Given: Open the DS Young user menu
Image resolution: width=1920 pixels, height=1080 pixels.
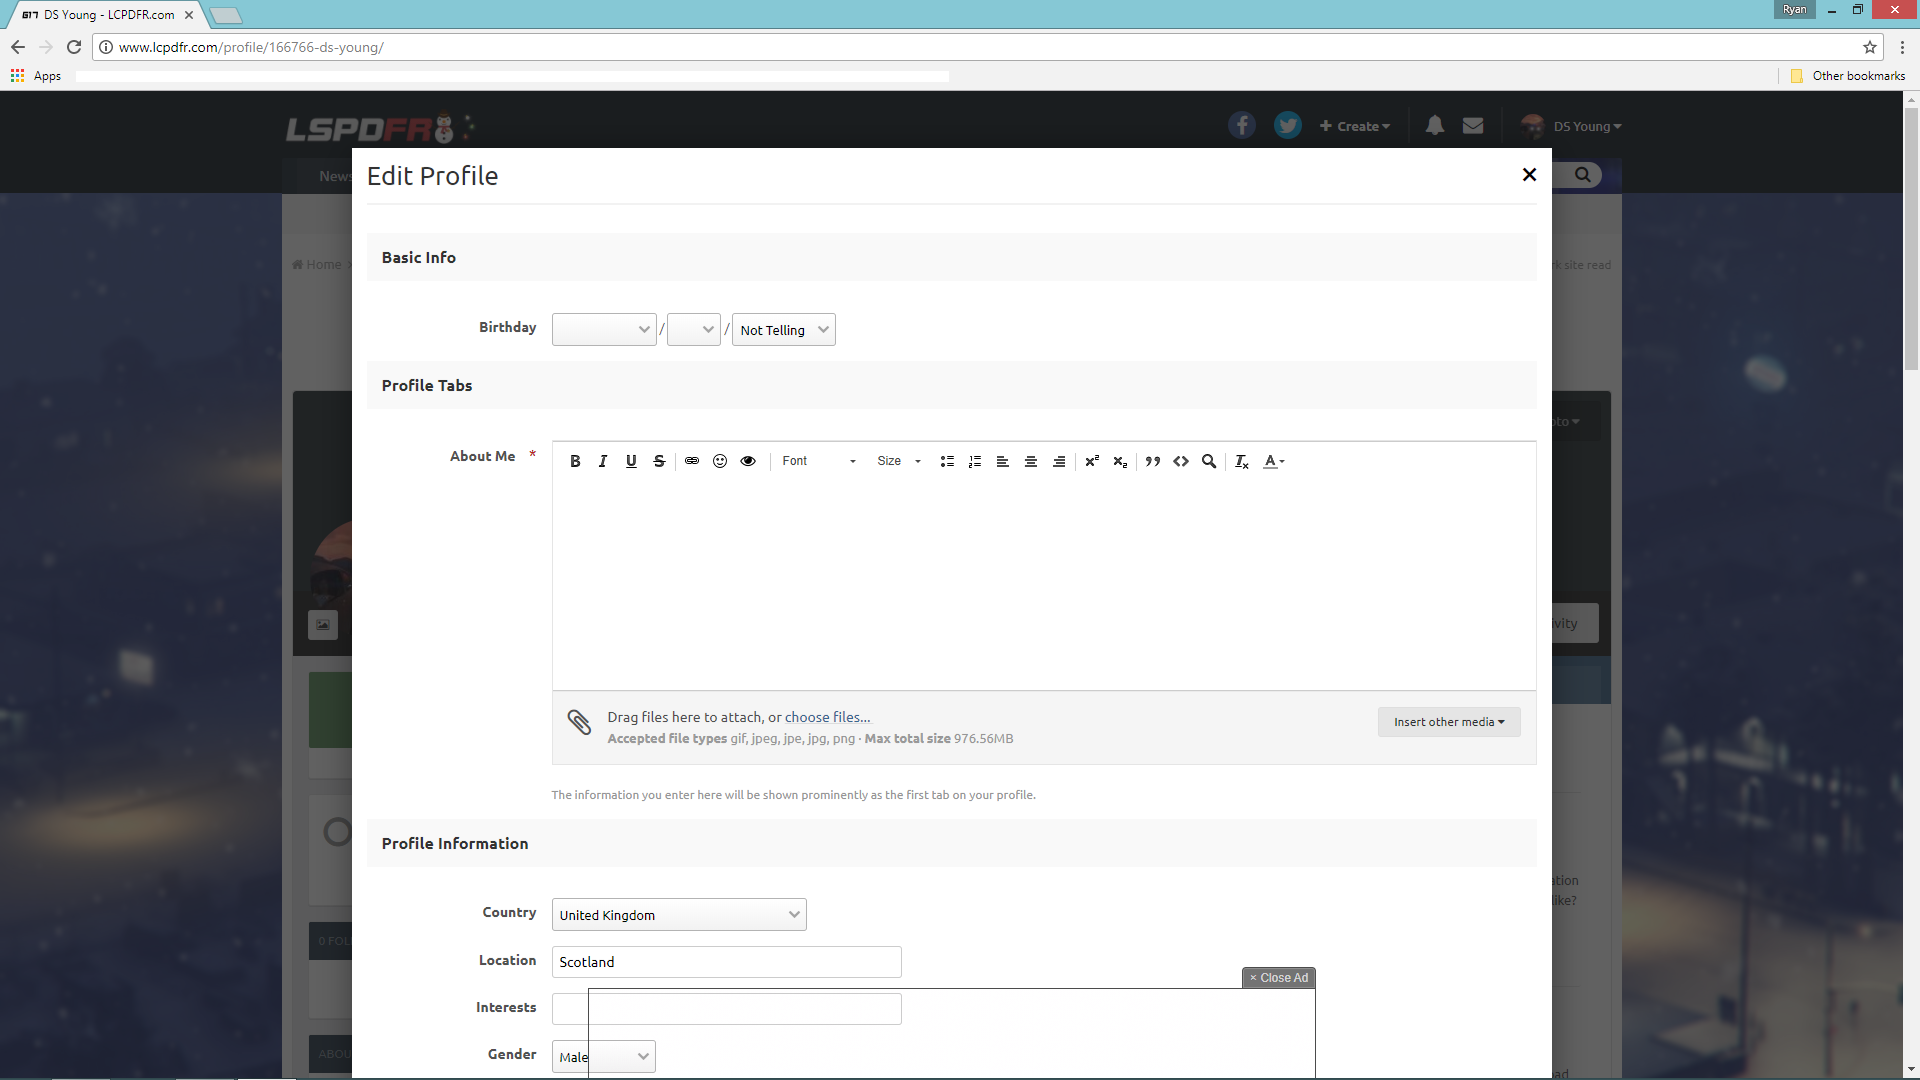Looking at the screenshot, I should [x=1586, y=126].
